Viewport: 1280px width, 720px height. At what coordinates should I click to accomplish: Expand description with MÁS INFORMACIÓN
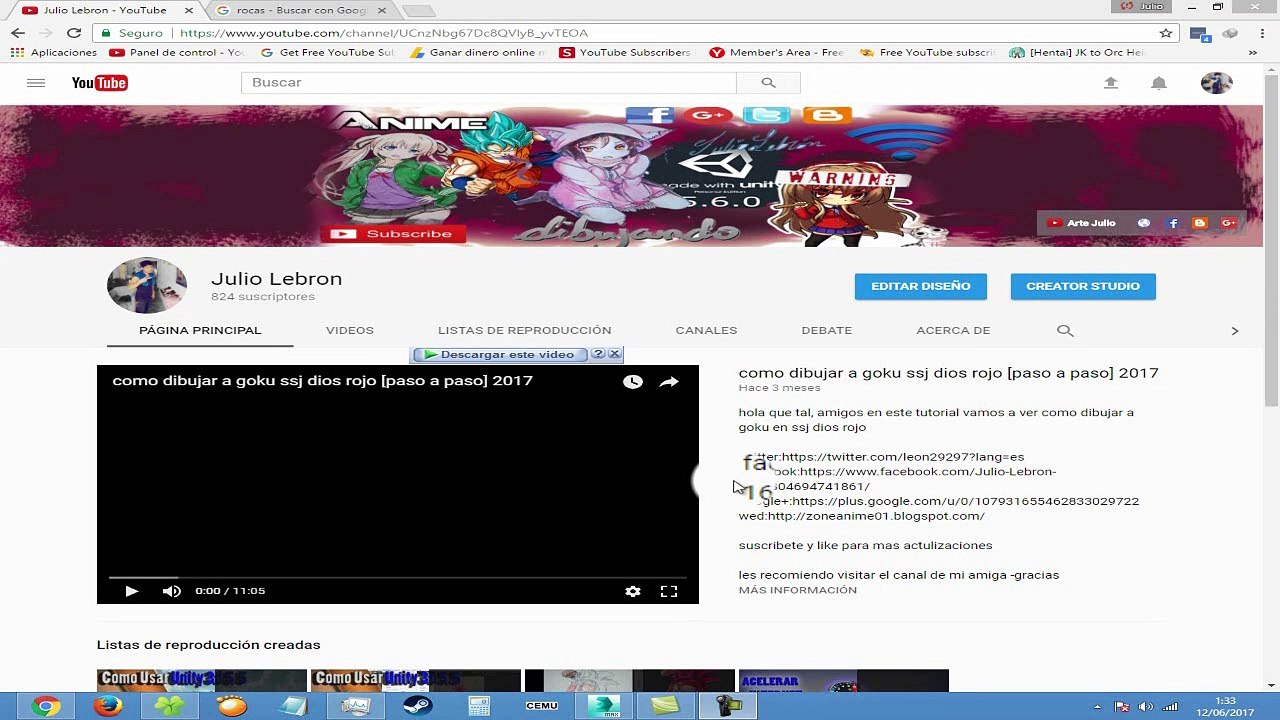pyautogui.click(x=798, y=590)
